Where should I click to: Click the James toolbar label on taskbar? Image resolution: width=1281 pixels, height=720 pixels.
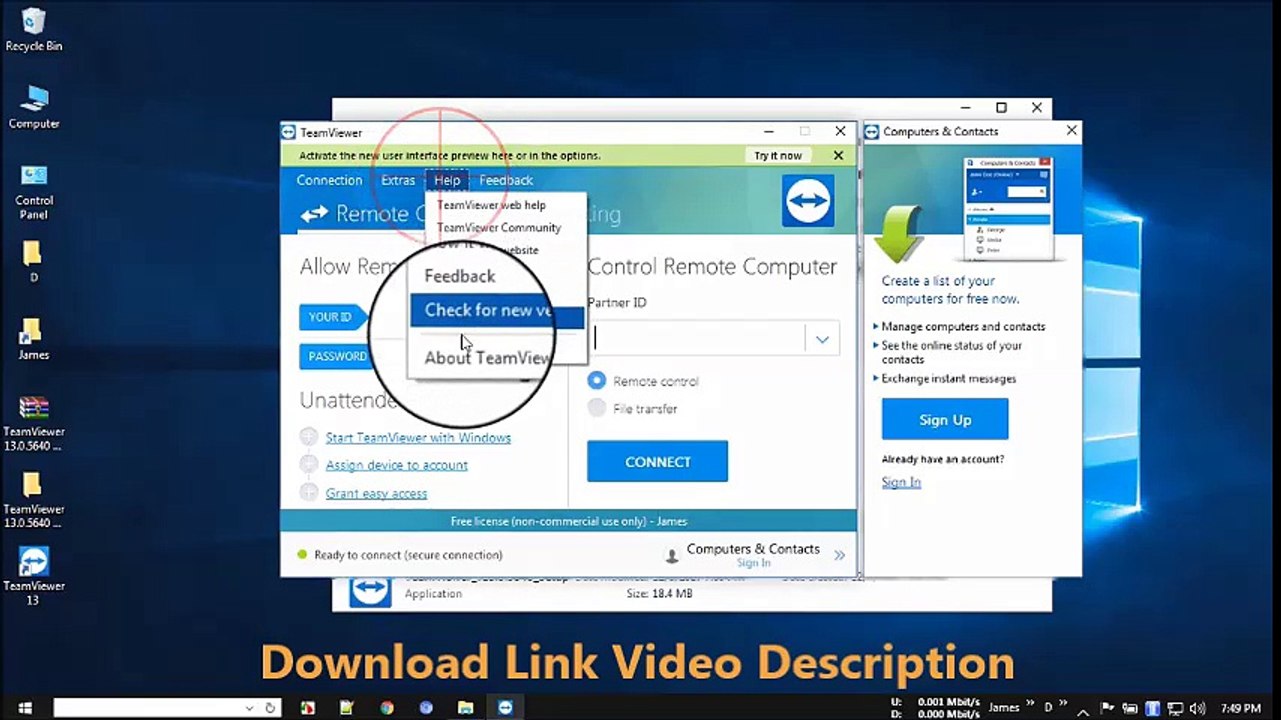[1004, 707]
